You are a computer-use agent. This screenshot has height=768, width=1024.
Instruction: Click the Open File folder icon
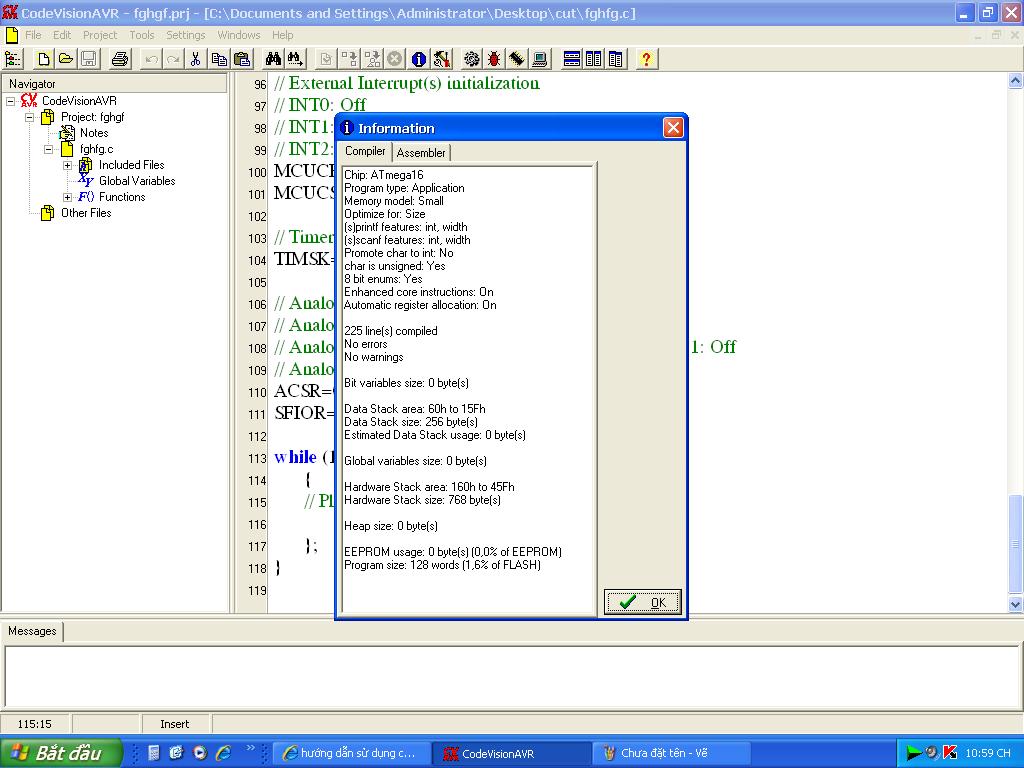(x=65, y=59)
